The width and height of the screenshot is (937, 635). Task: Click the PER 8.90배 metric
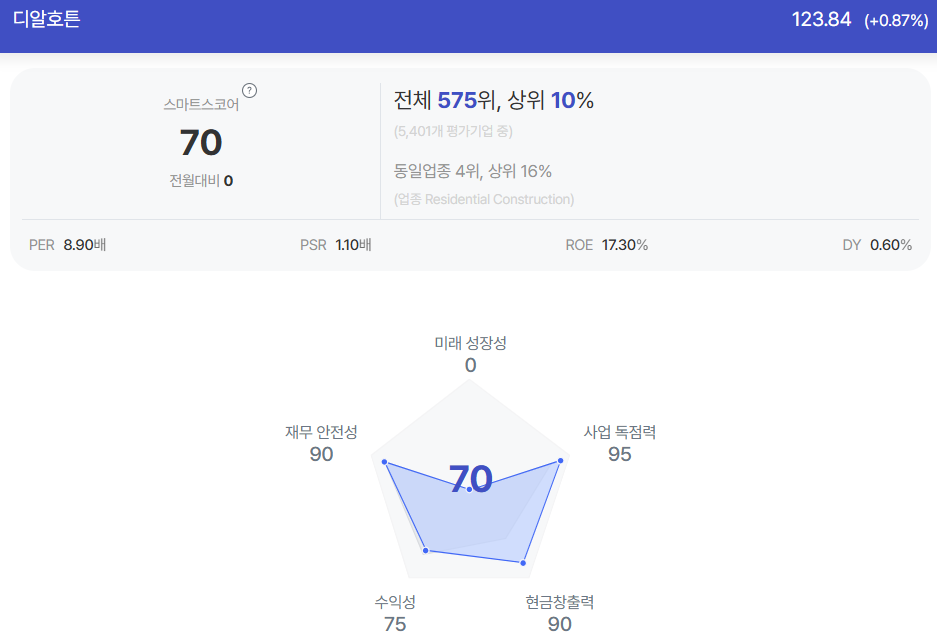click(68, 245)
